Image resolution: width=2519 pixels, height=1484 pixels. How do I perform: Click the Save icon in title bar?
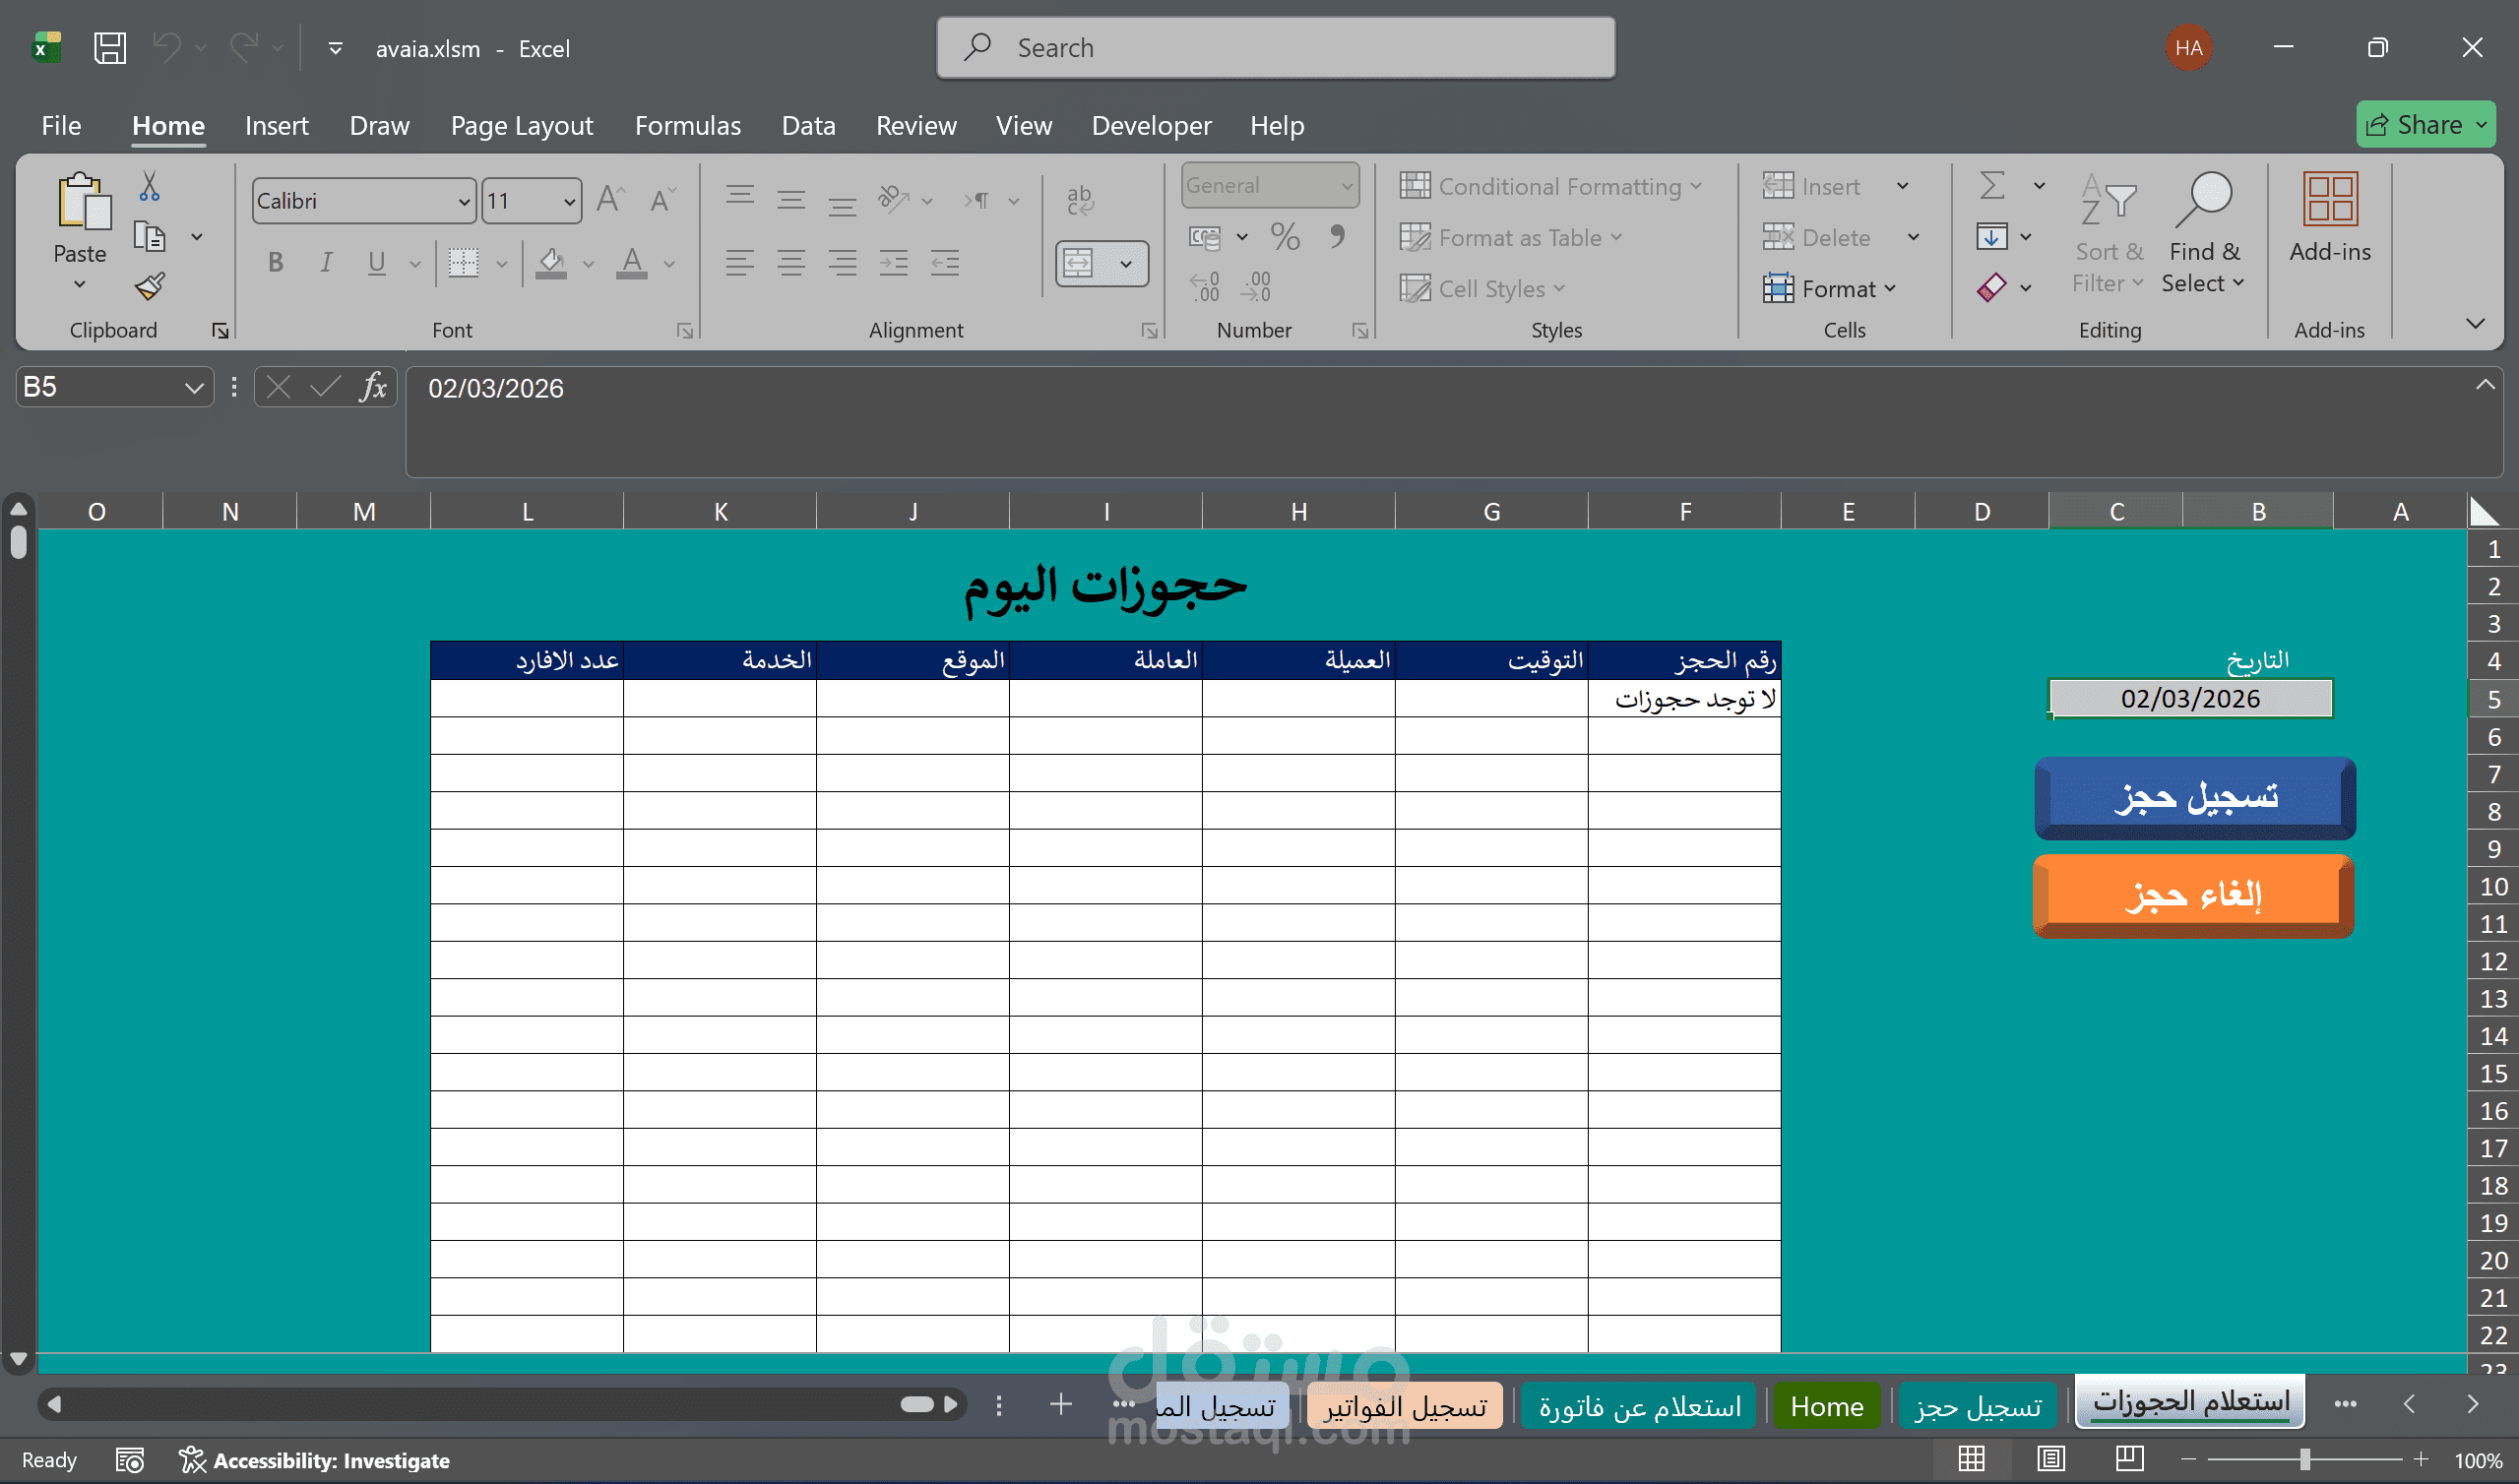(x=109, y=48)
